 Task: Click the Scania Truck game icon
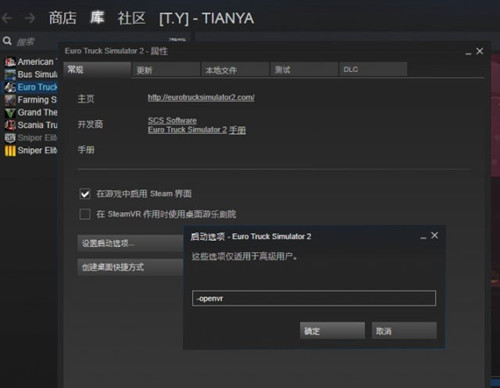[10, 125]
